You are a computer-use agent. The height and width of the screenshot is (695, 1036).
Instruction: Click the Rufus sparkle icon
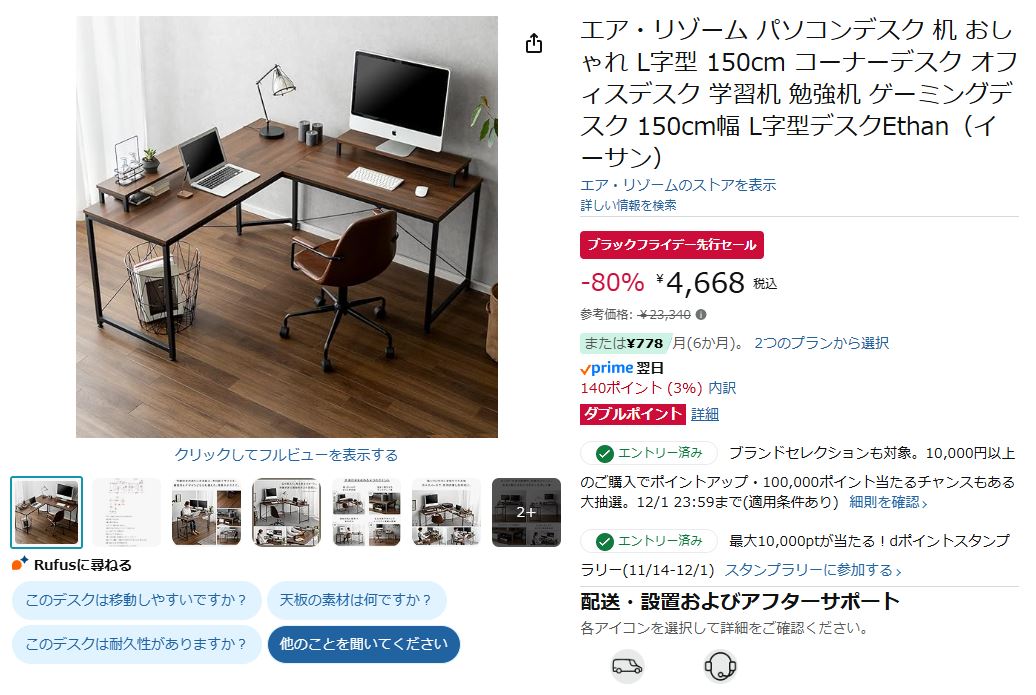(x=20, y=564)
